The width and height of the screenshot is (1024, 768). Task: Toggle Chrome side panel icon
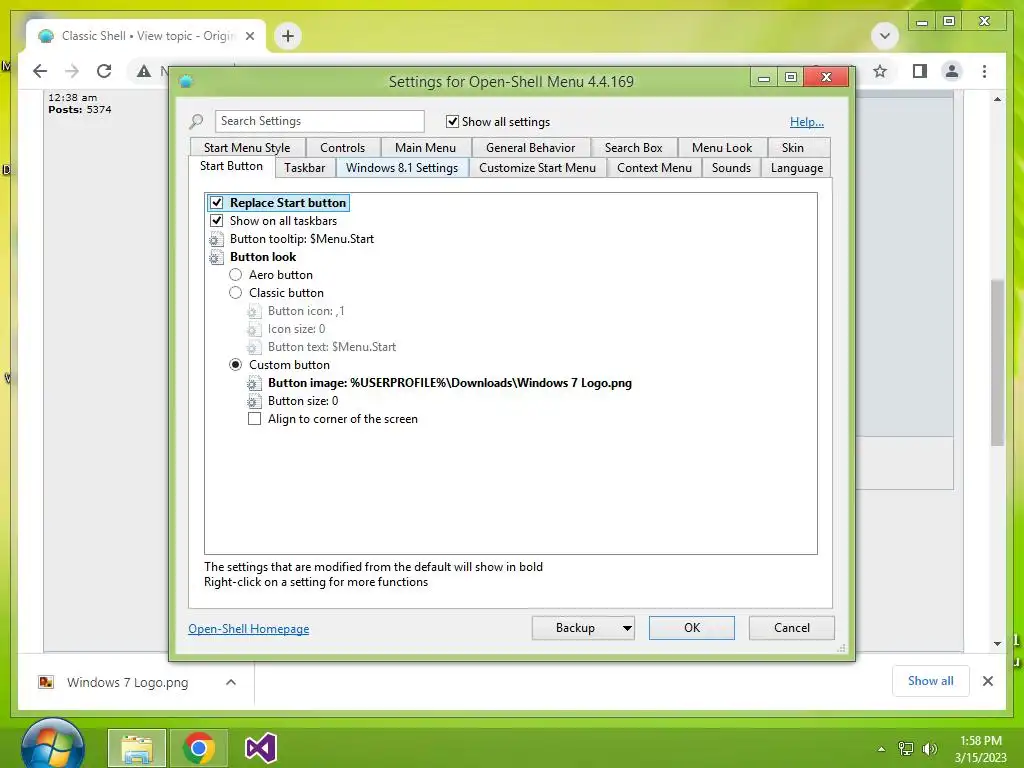(920, 71)
